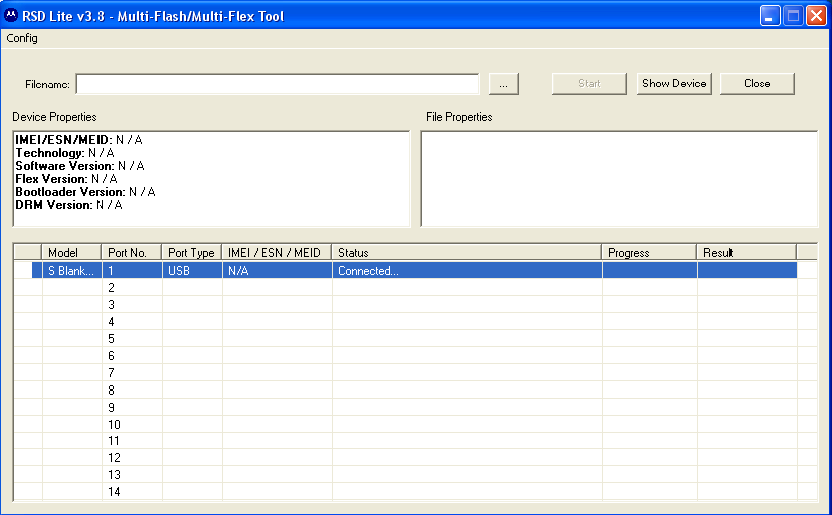Select the N/A cell in the device row
The height and width of the screenshot is (515, 832).
(277, 270)
